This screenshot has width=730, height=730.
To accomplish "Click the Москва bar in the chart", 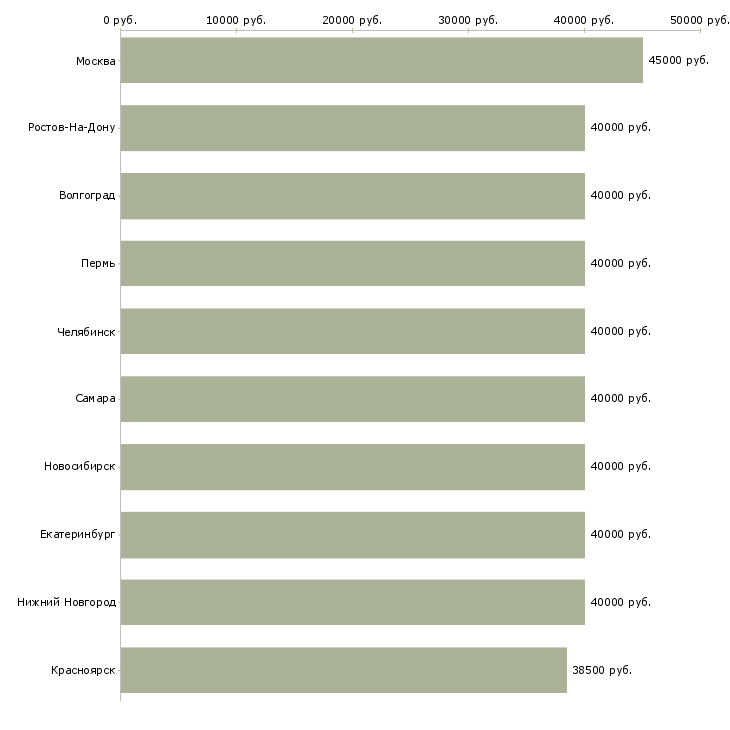I will [382, 60].
